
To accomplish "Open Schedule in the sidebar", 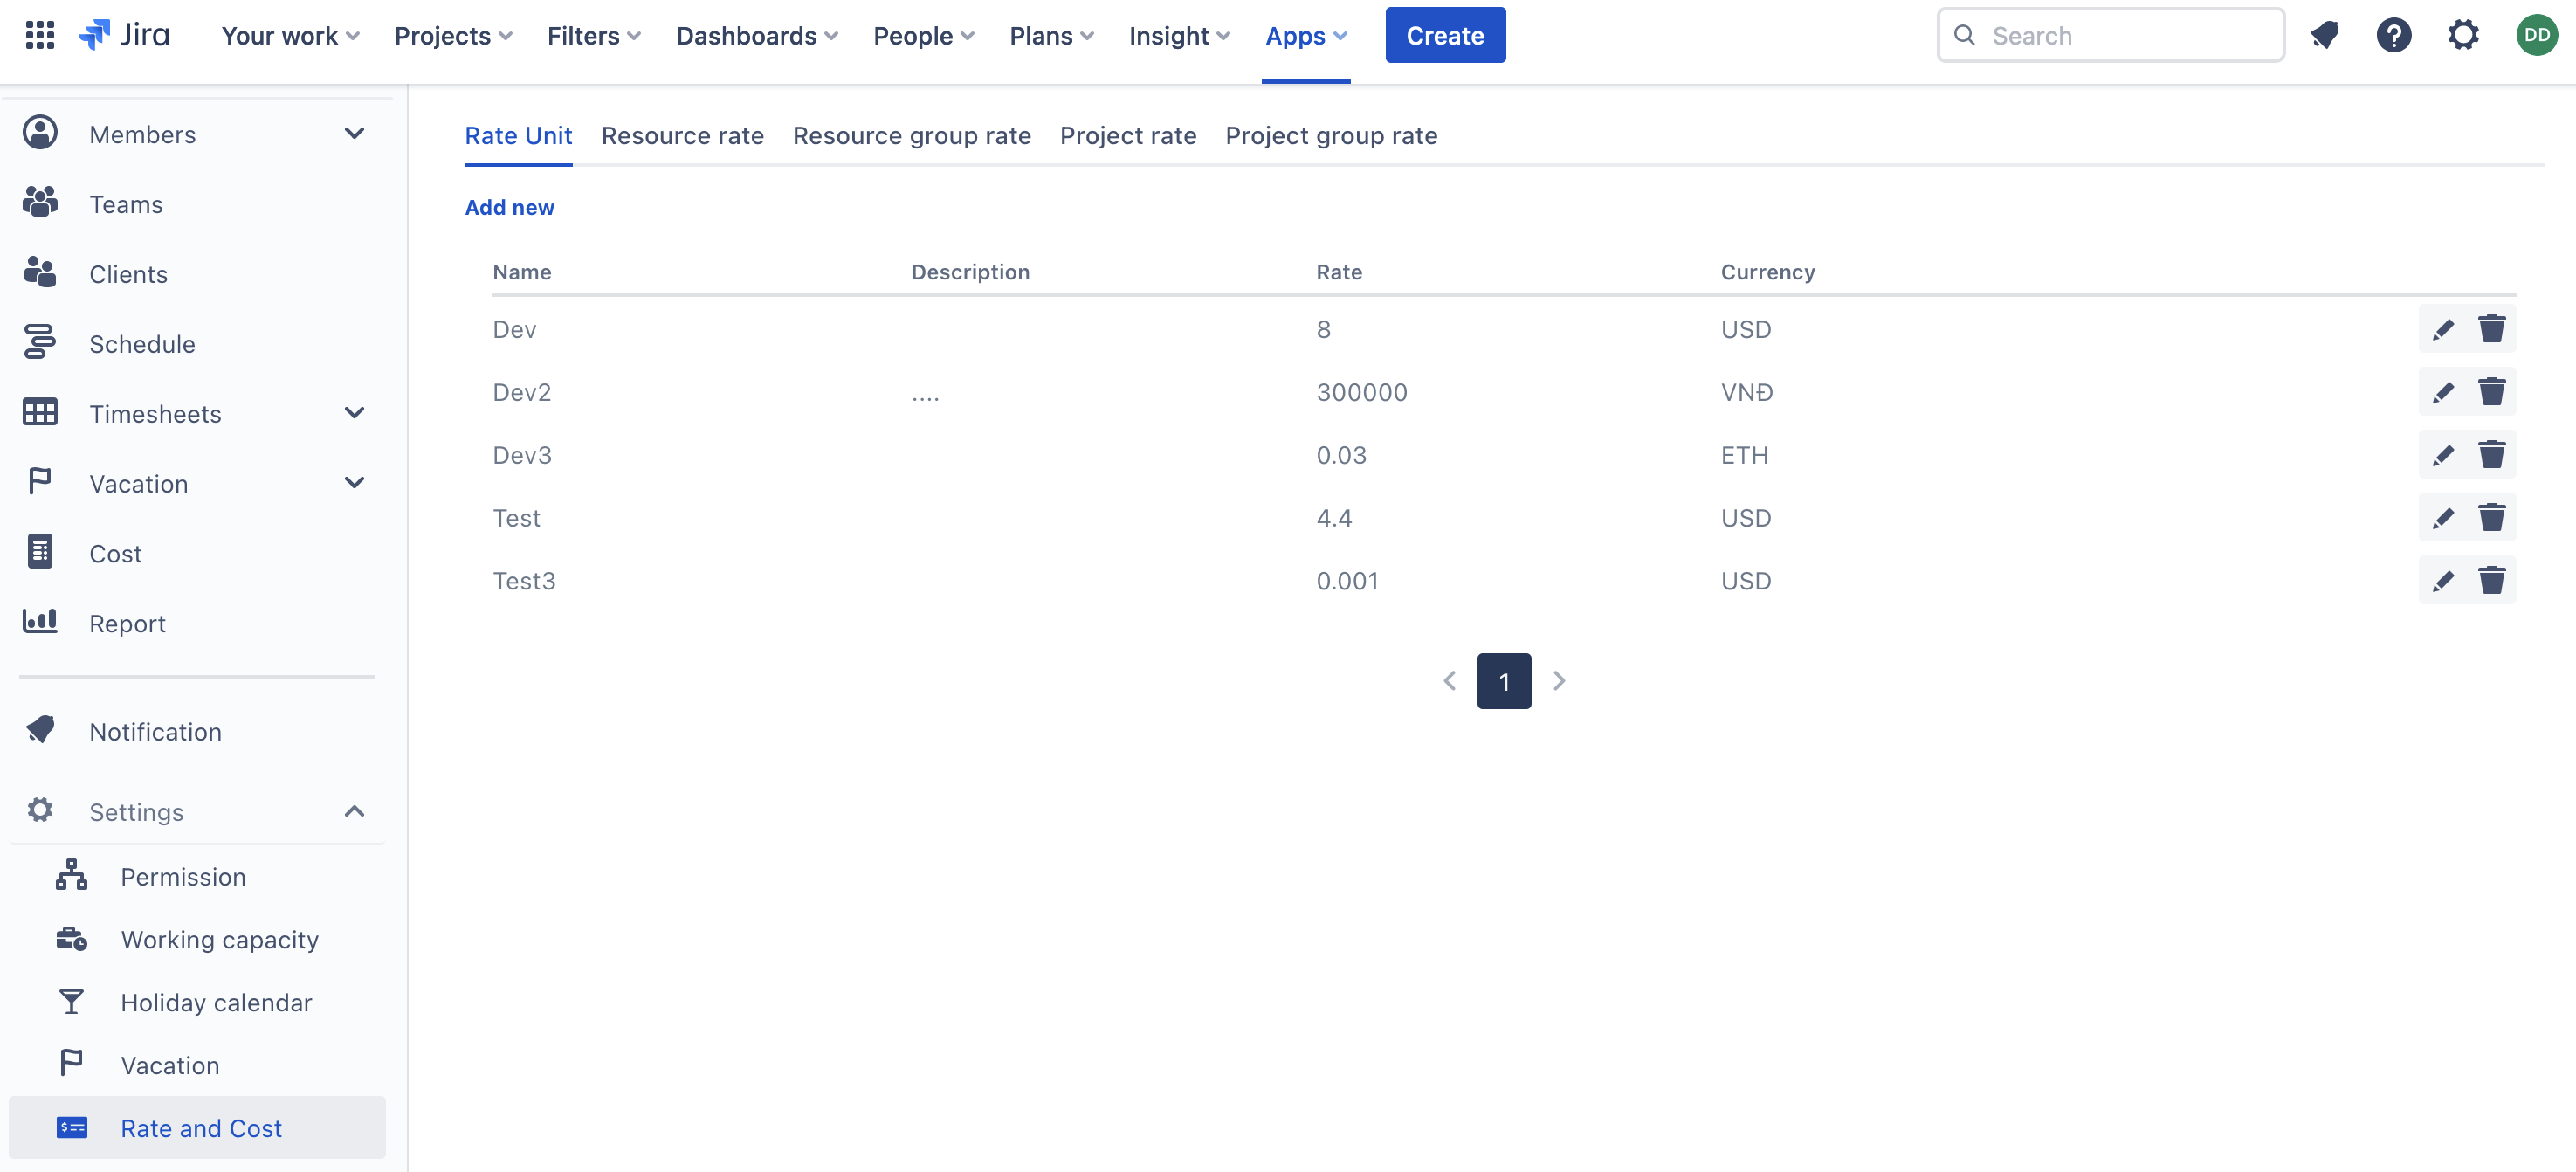I will (x=142, y=344).
